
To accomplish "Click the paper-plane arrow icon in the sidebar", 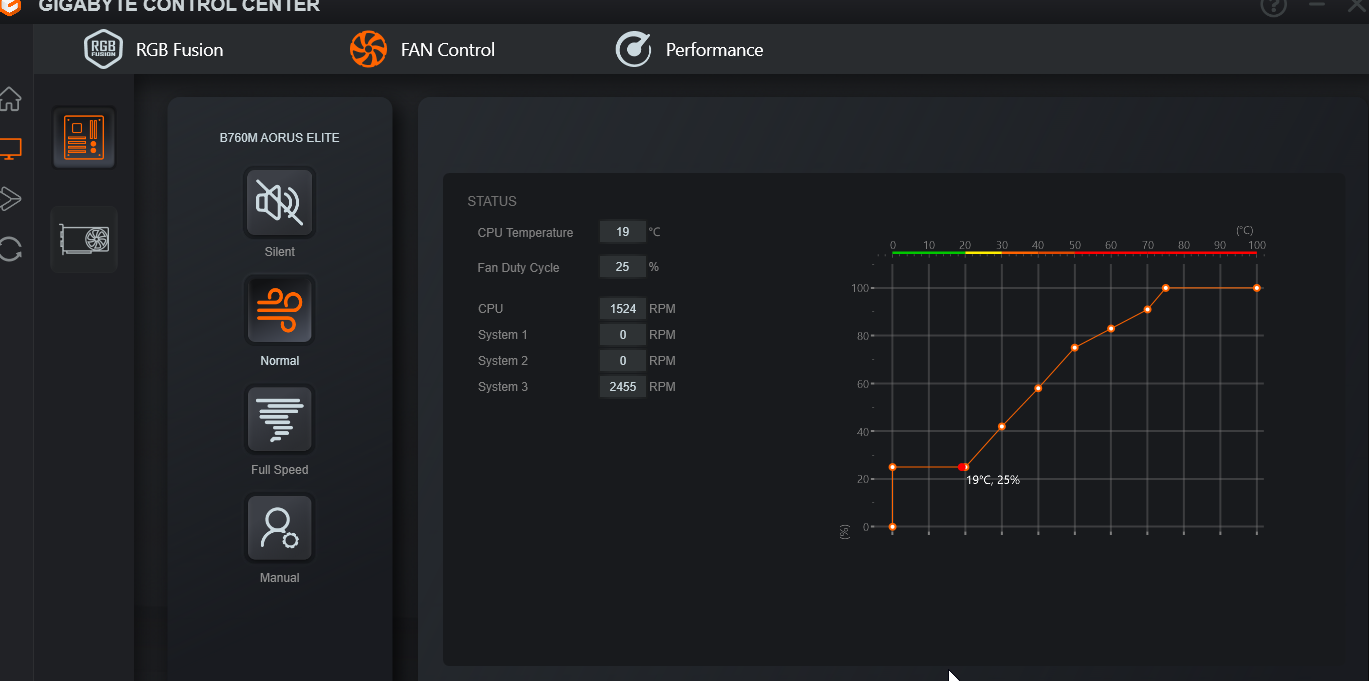I will pyautogui.click(x=10, y=198).
